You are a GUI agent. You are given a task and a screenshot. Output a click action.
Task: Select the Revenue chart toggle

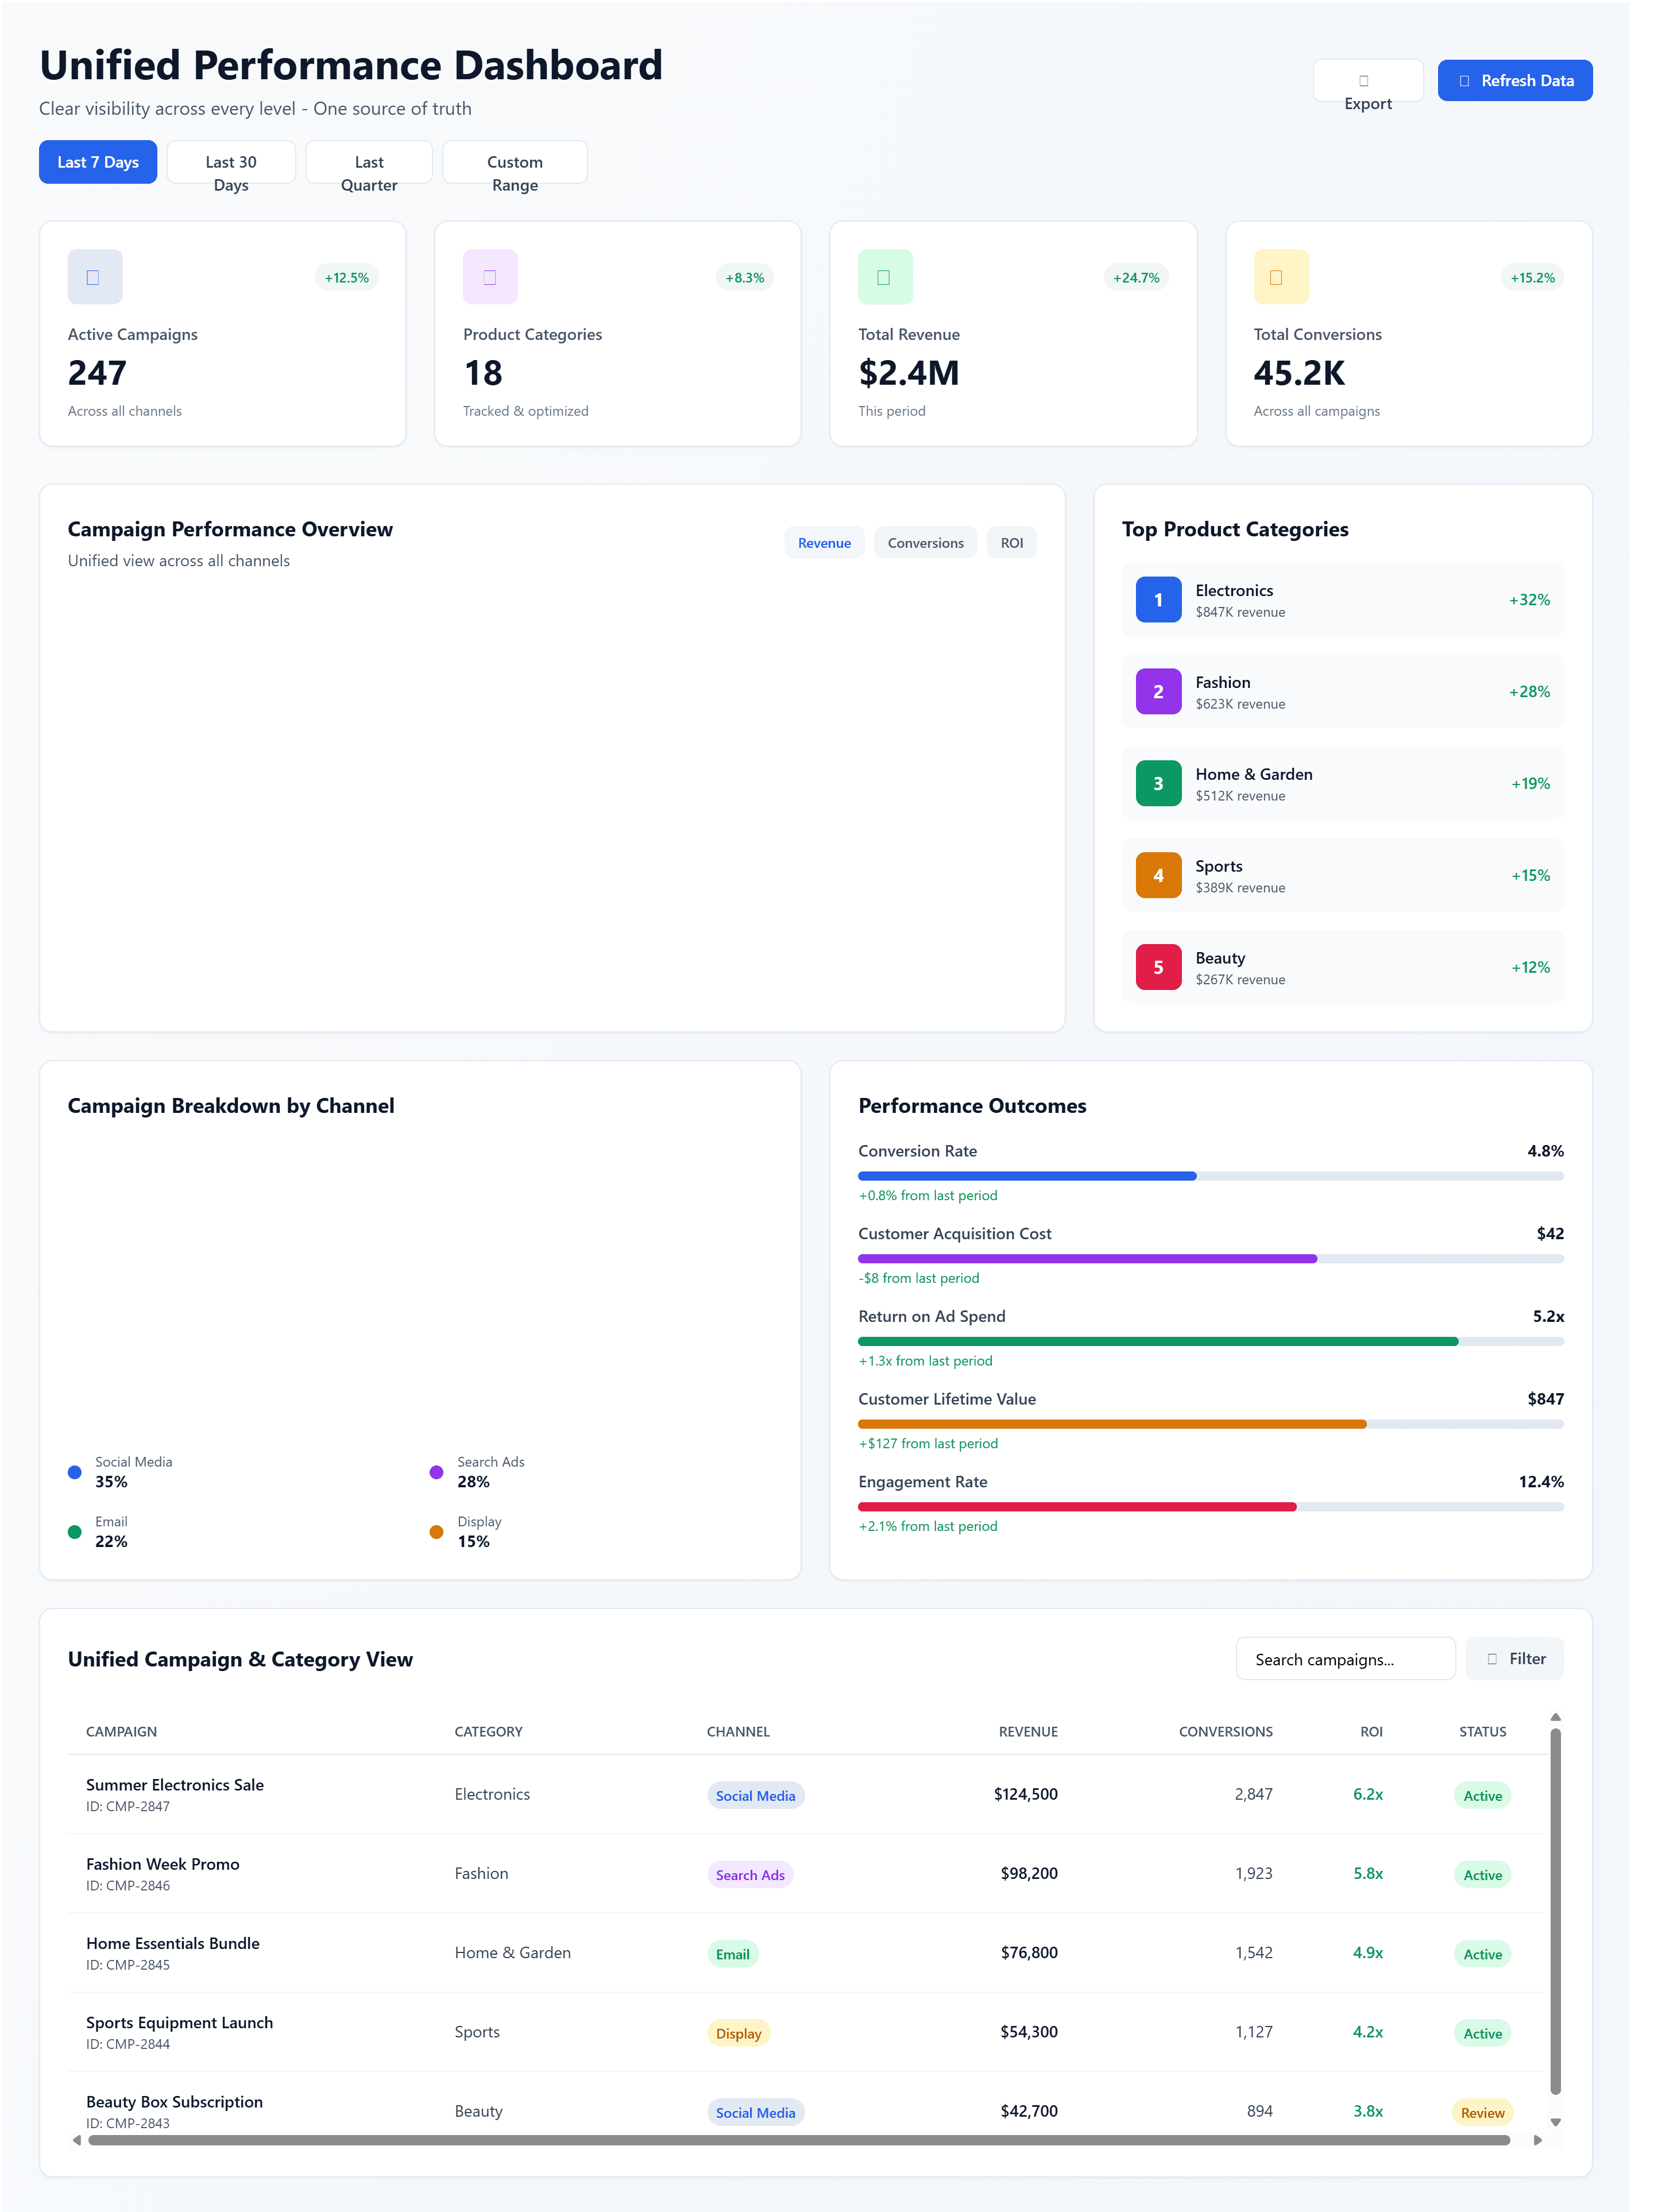[x=824, y=543]
